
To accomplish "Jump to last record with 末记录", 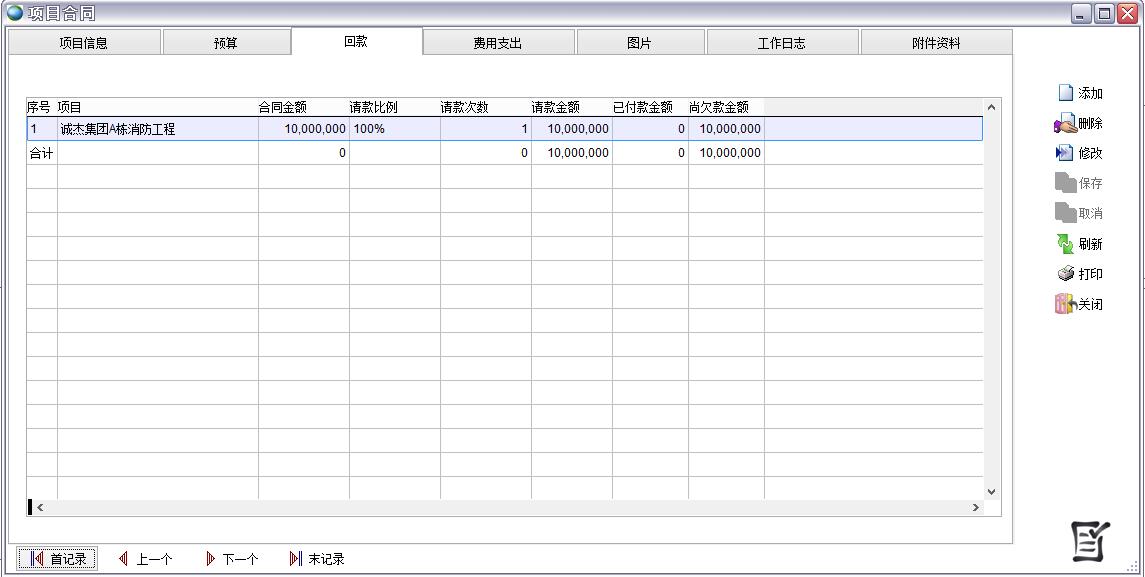I will click(317, 559).
